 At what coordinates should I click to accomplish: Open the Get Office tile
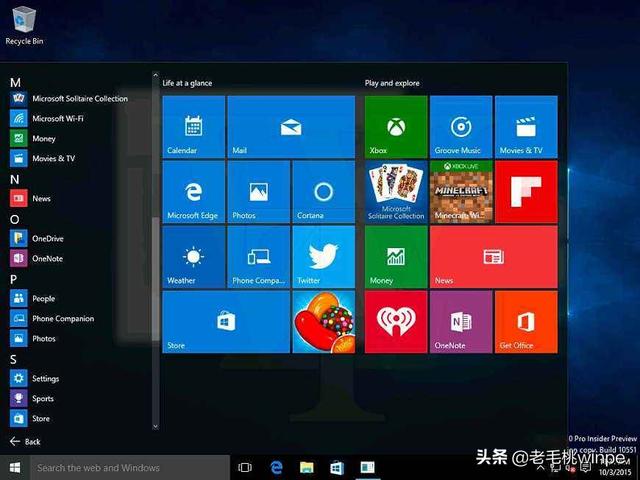(x=526, y=322)
